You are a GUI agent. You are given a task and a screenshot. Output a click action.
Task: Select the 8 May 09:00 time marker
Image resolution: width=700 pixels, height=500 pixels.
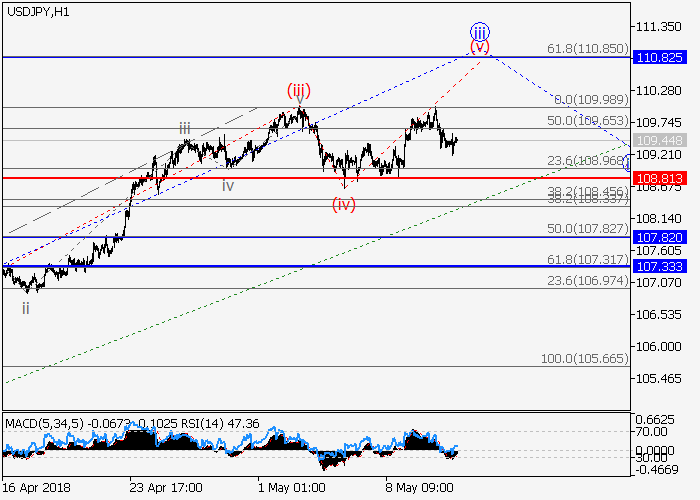click(420, 487)
